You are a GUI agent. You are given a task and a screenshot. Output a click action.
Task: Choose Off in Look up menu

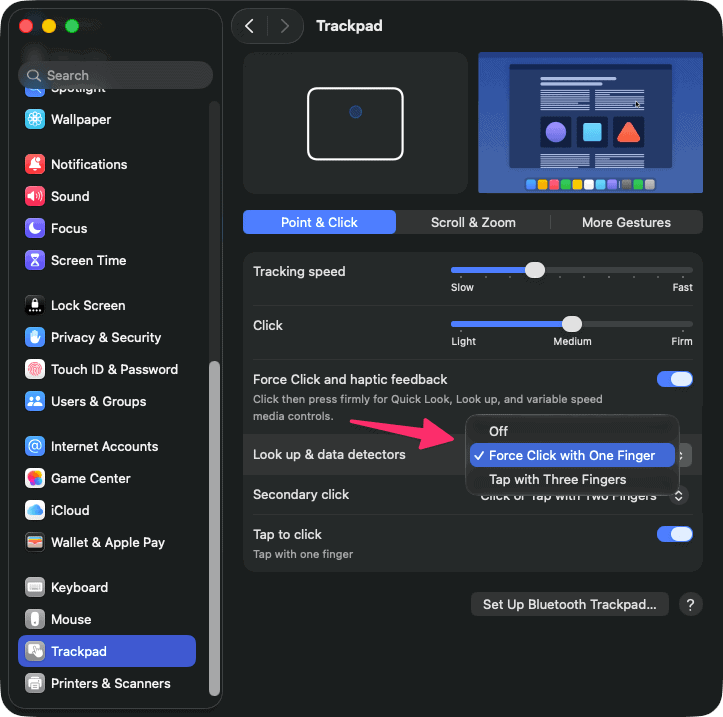[572, 431]
